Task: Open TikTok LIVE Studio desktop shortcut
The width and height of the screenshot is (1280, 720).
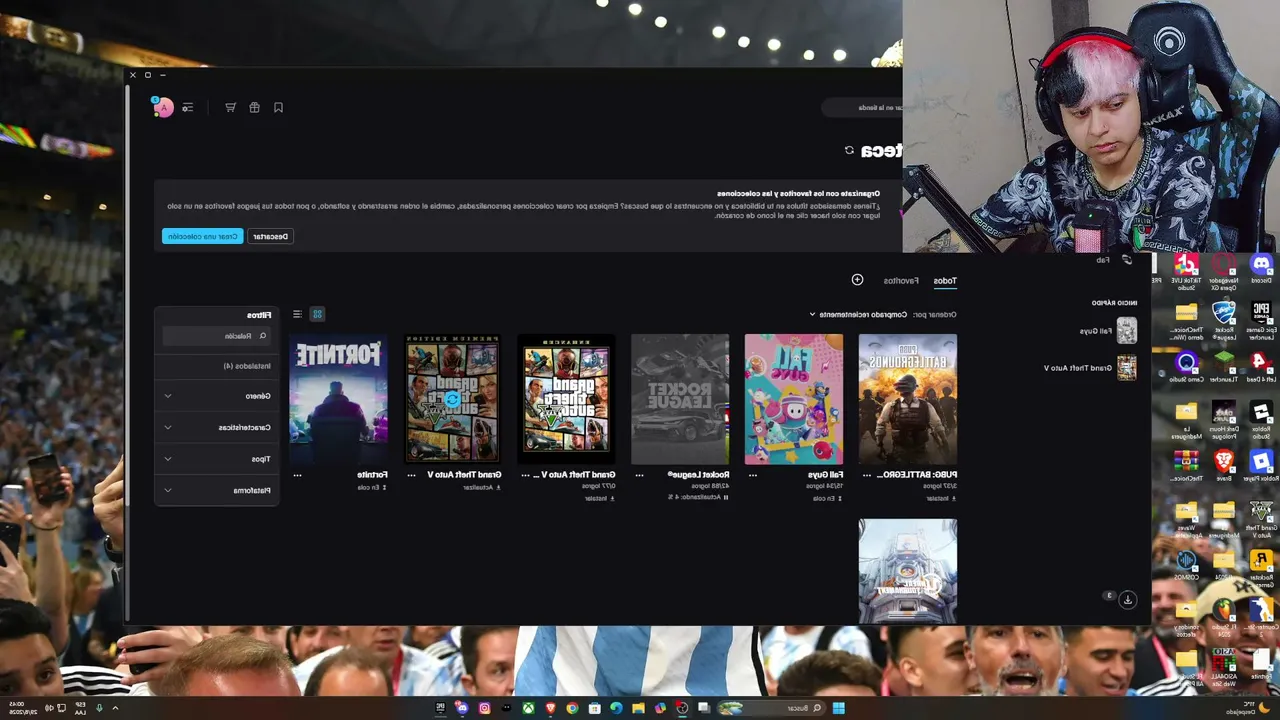Action: 1186,270
